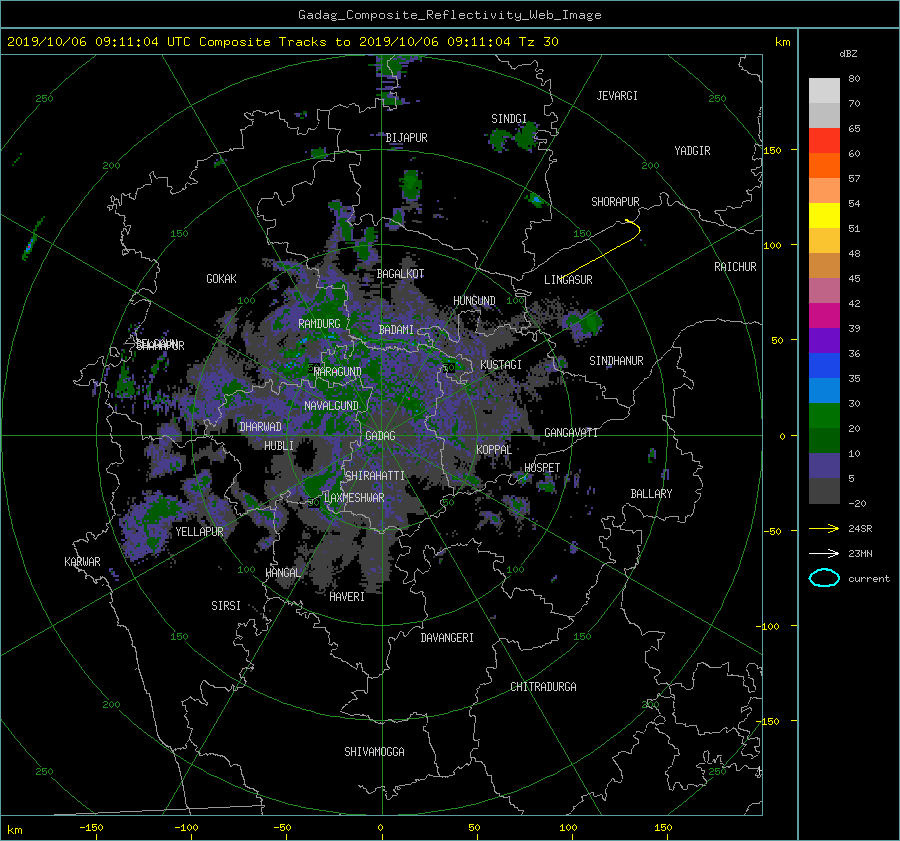Image resolution: width=900 pixels, height=841 pixels.
Task: Click the DHARWAD city label
Action: coord(261,427)
